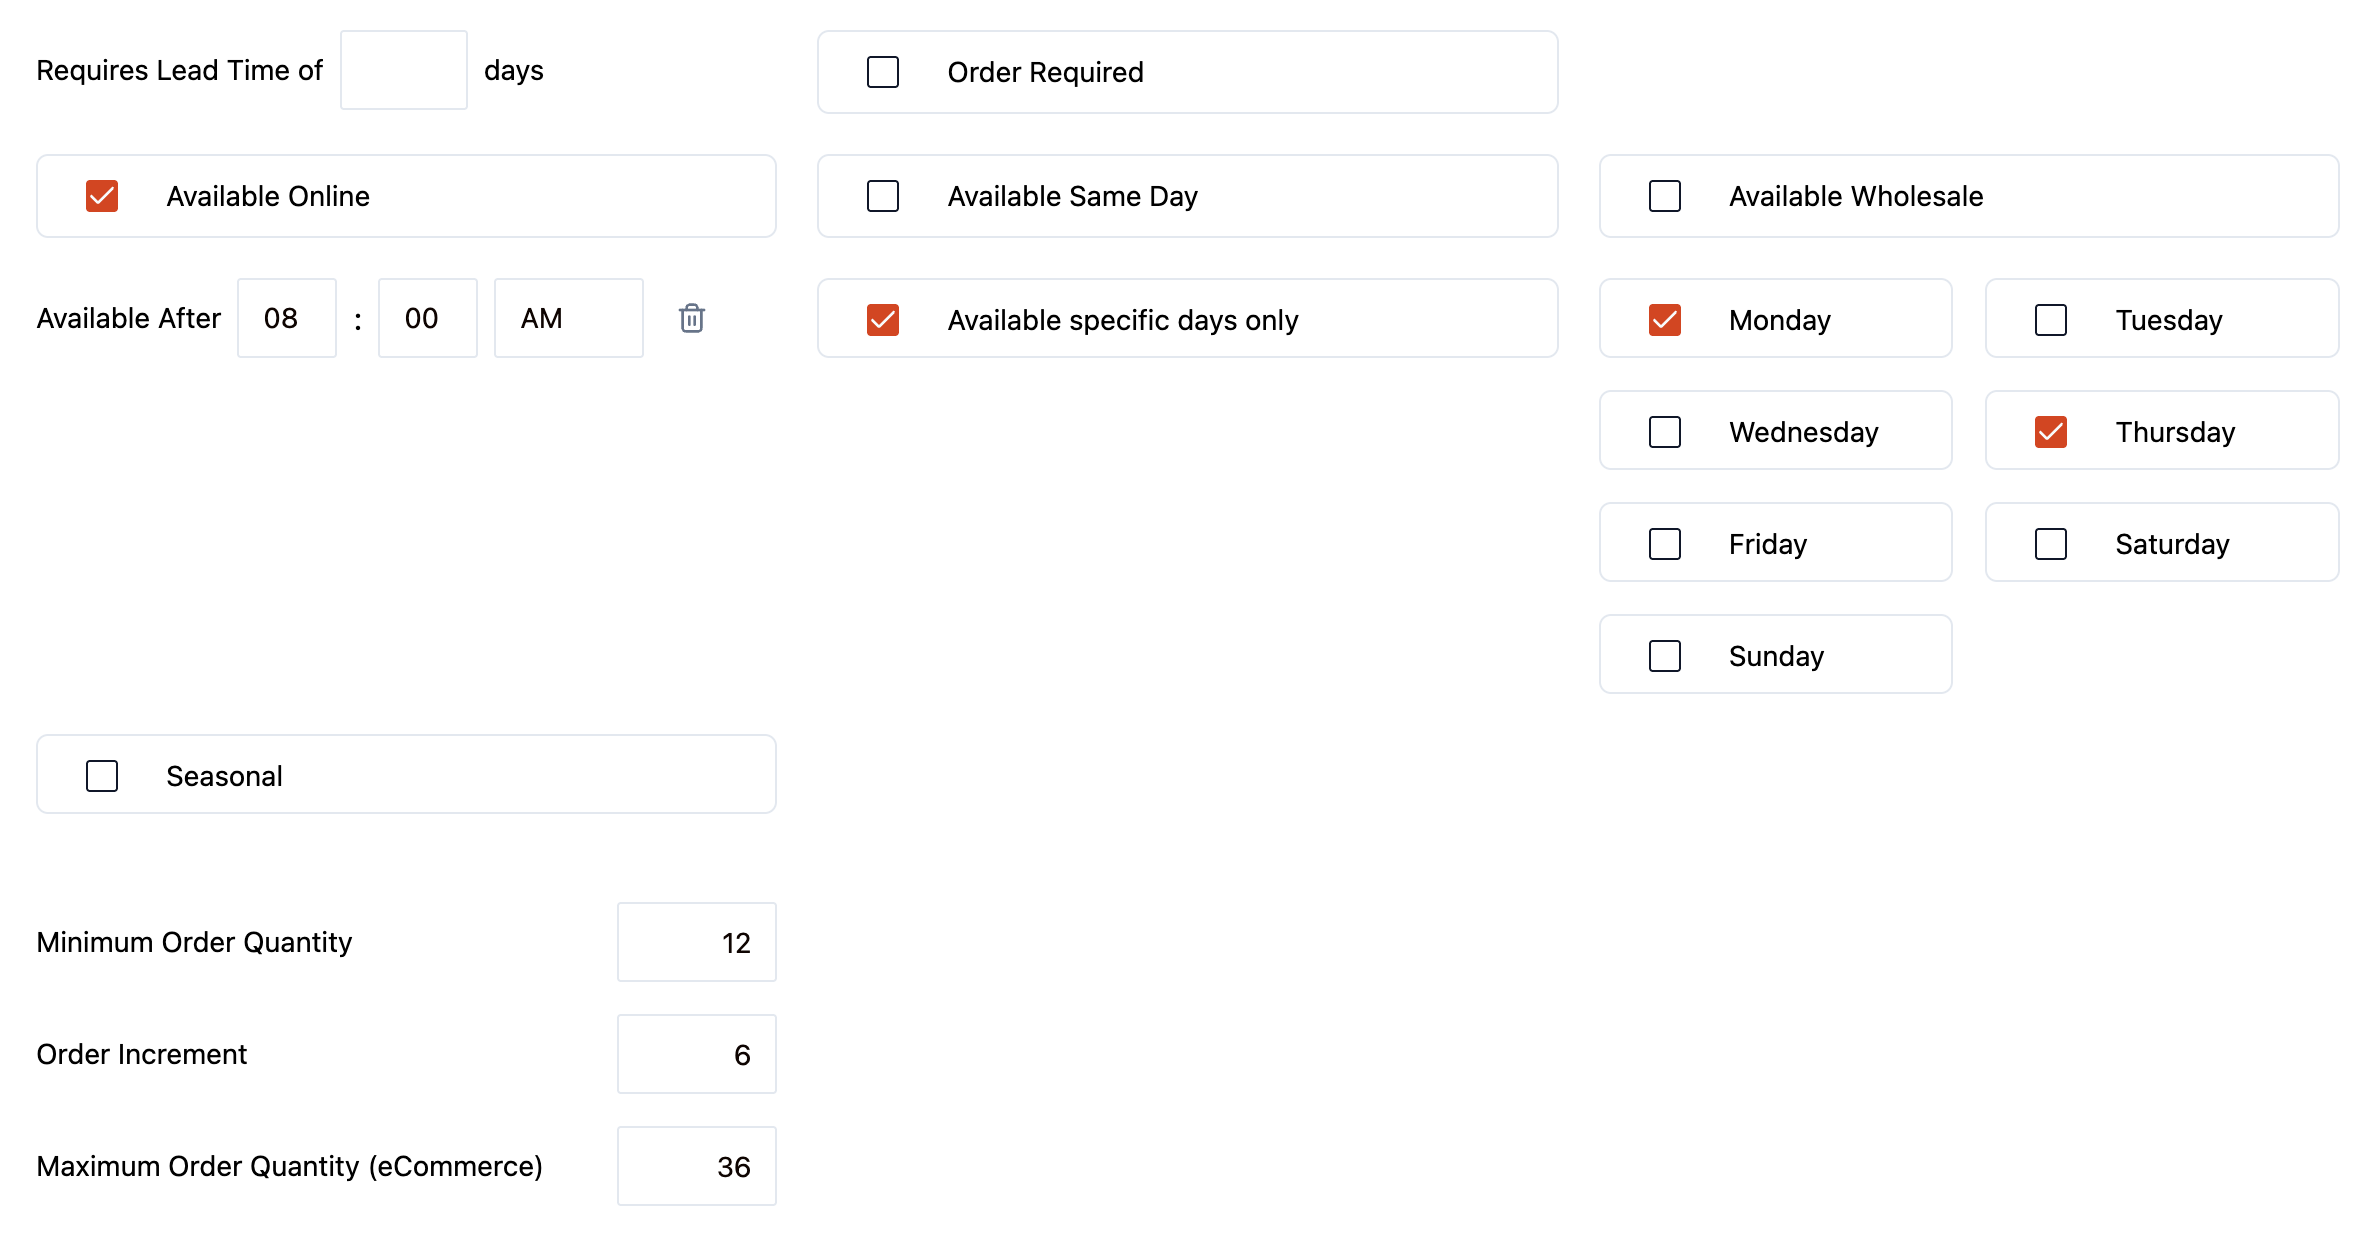Edit the Order Increment value
The height and width of the screenshot is (1244, 2368).
click(696, 1054)
